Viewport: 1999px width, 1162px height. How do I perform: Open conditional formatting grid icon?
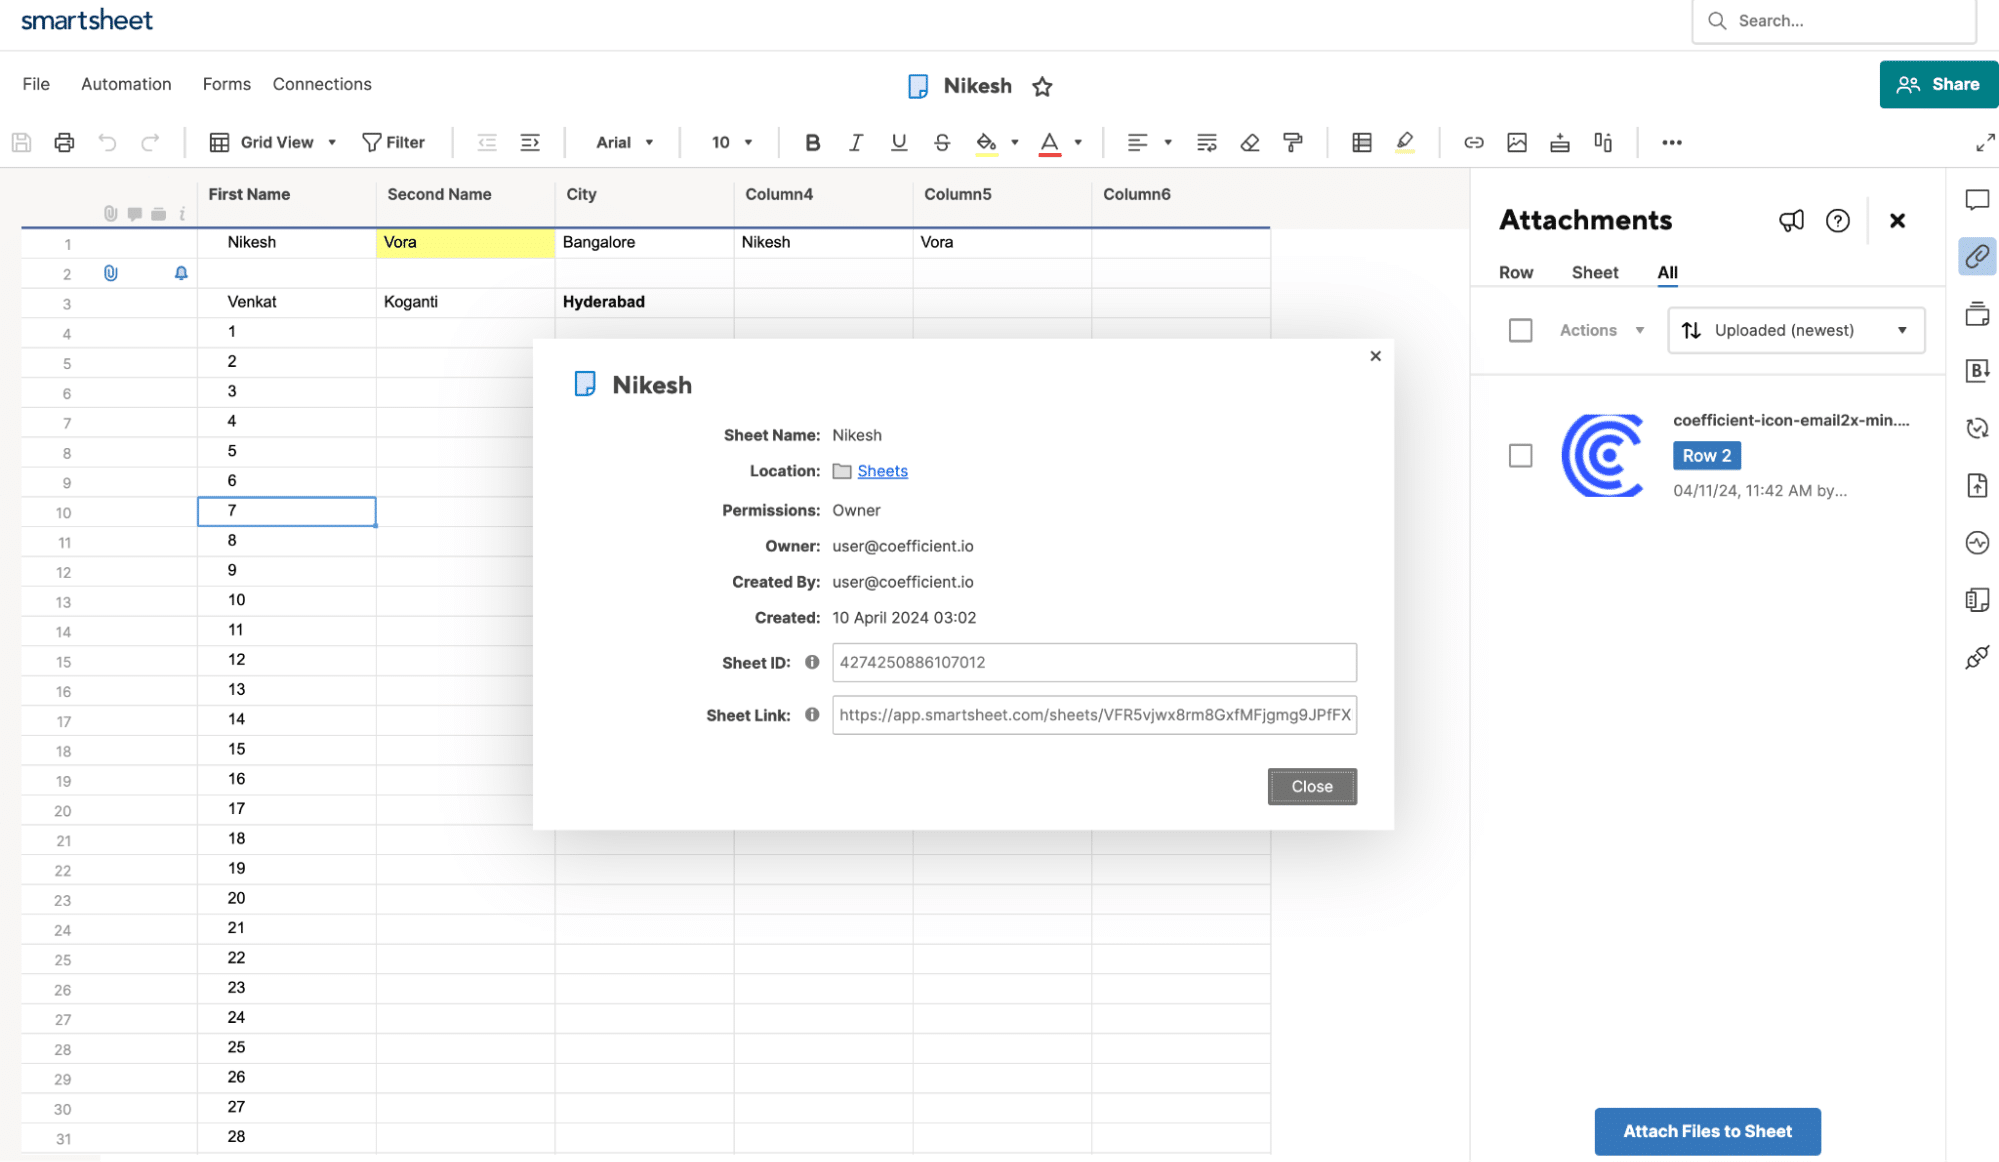coord(1361,142)
